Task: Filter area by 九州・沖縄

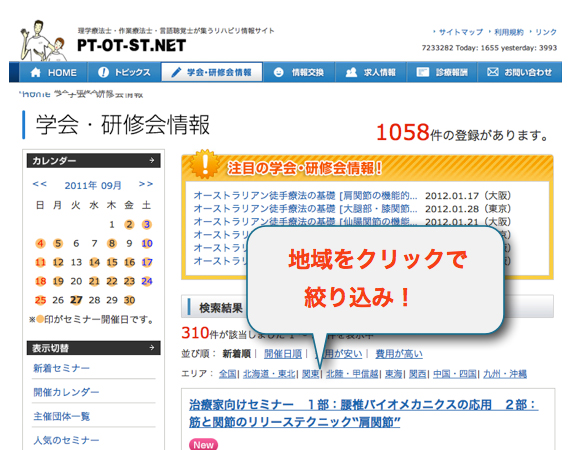Action: [505, 374]
